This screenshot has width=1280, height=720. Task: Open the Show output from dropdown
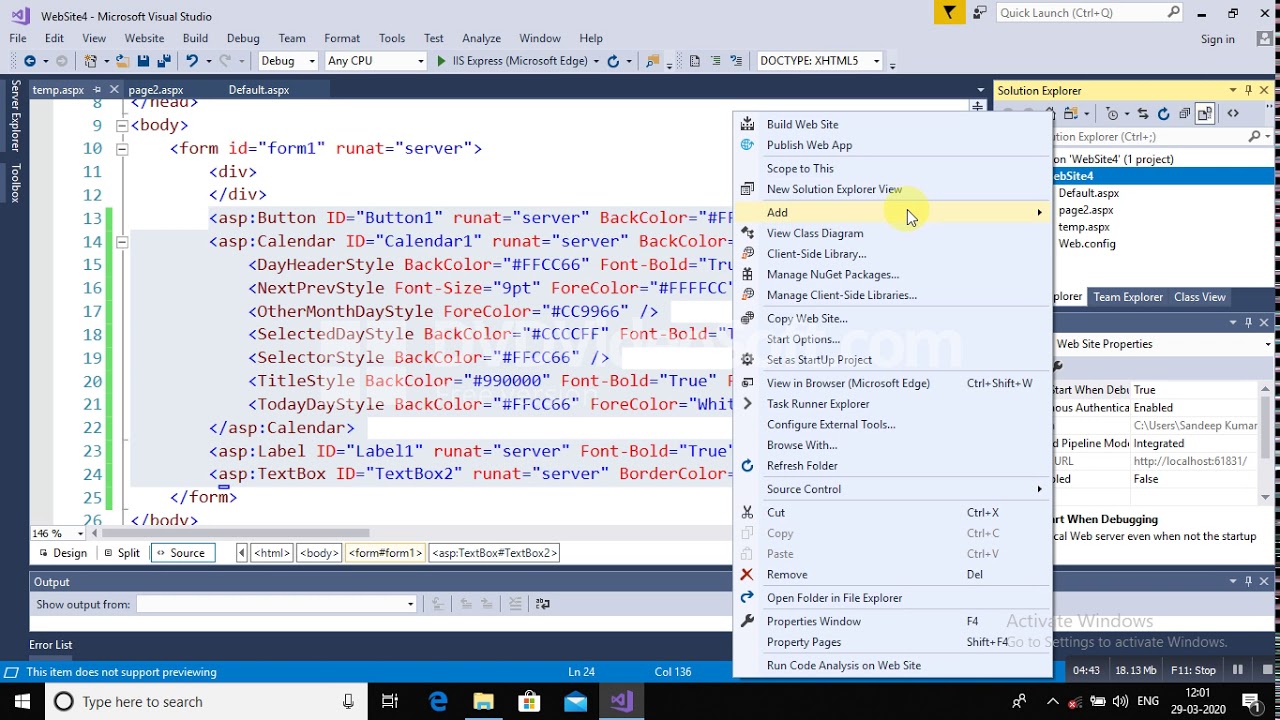[276, 604]
